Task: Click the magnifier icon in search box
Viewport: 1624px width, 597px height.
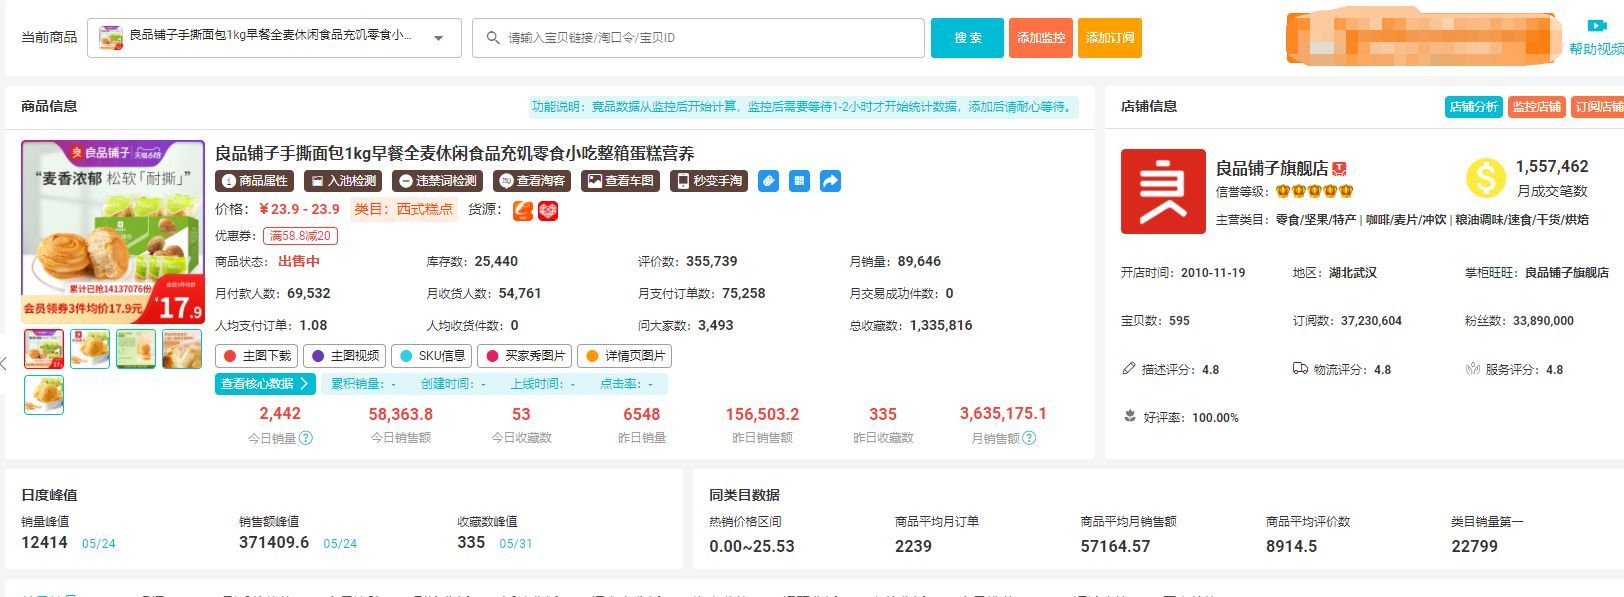Action: point(493,38)
